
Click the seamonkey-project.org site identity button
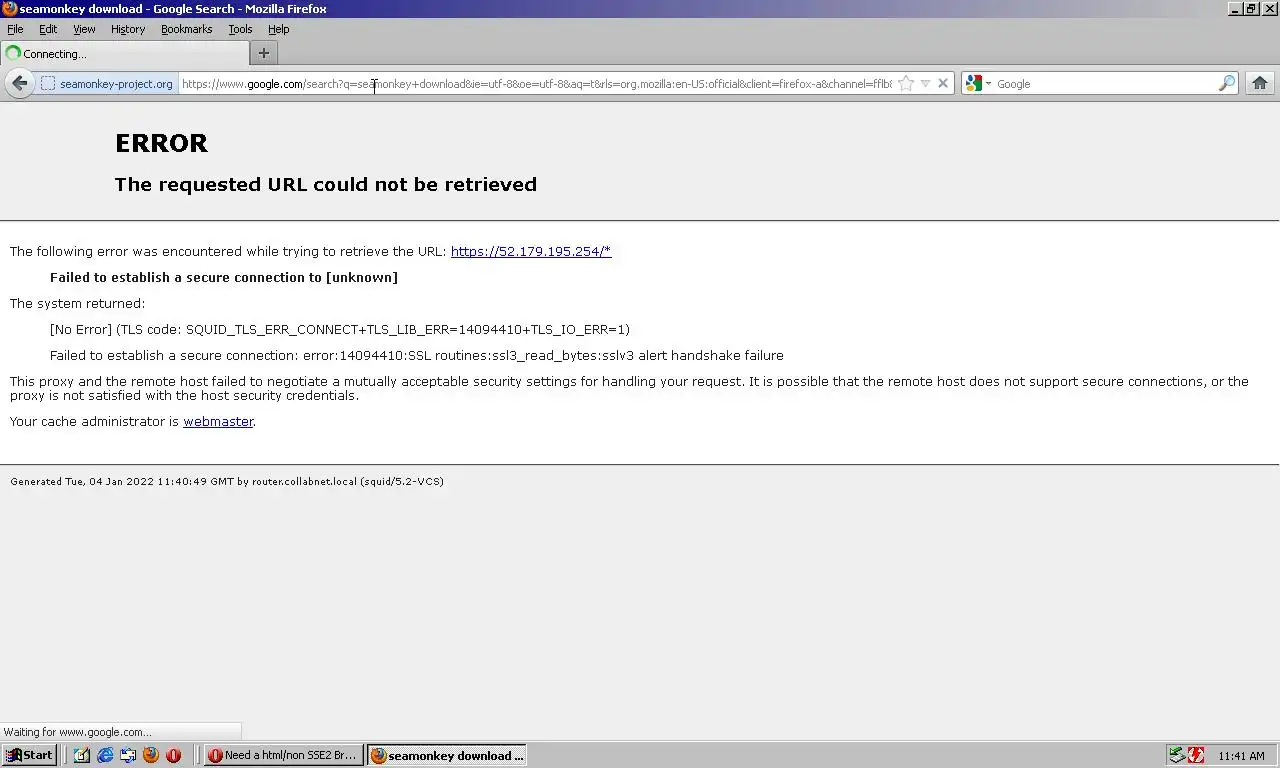pos(107,84)
